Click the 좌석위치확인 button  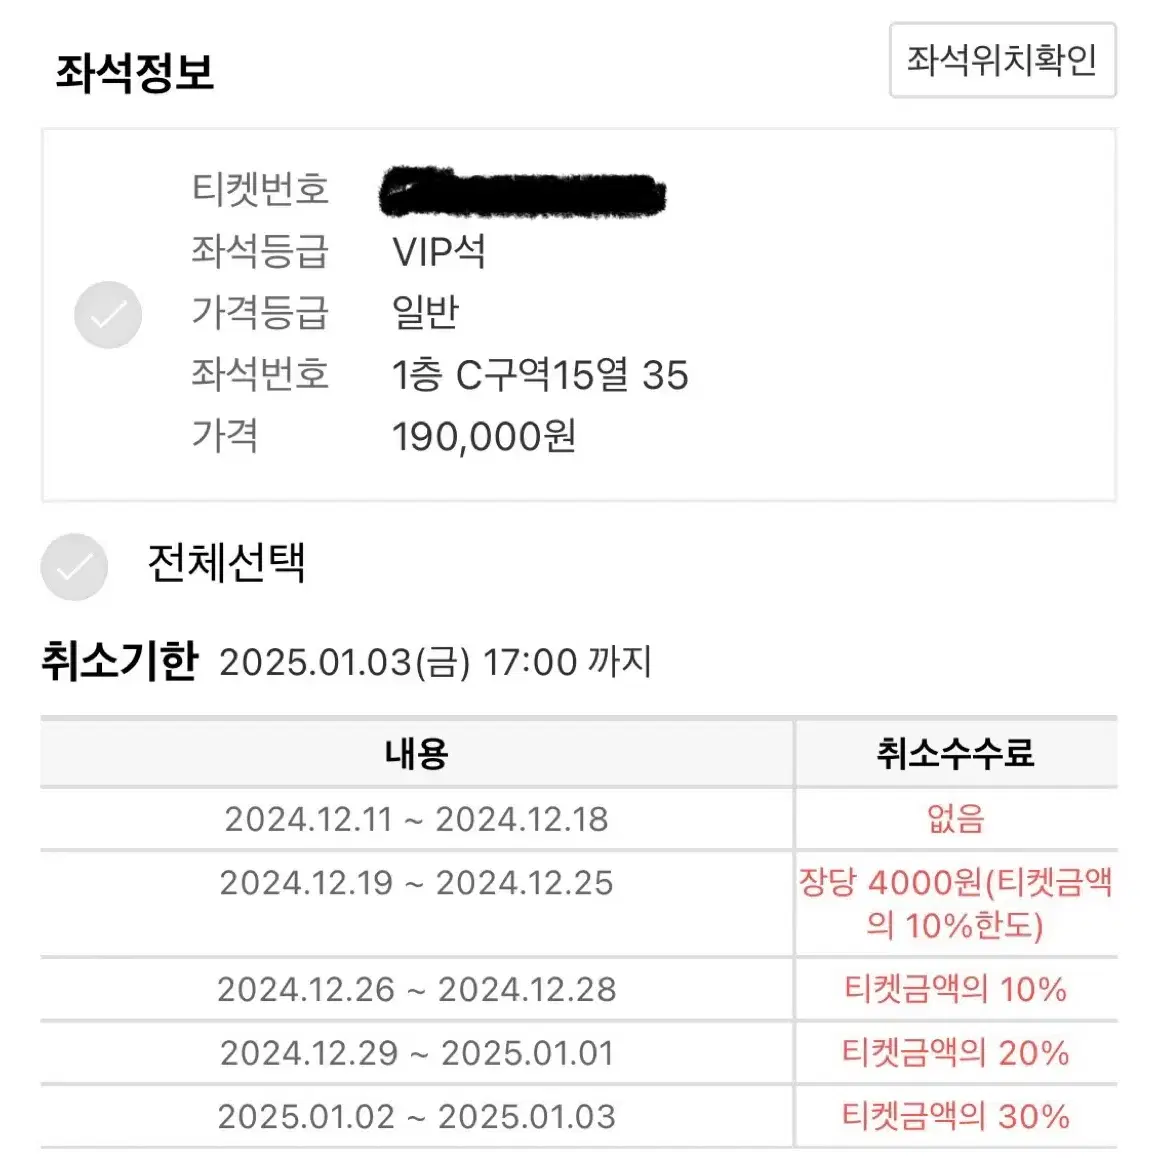tap(1002, 60)
